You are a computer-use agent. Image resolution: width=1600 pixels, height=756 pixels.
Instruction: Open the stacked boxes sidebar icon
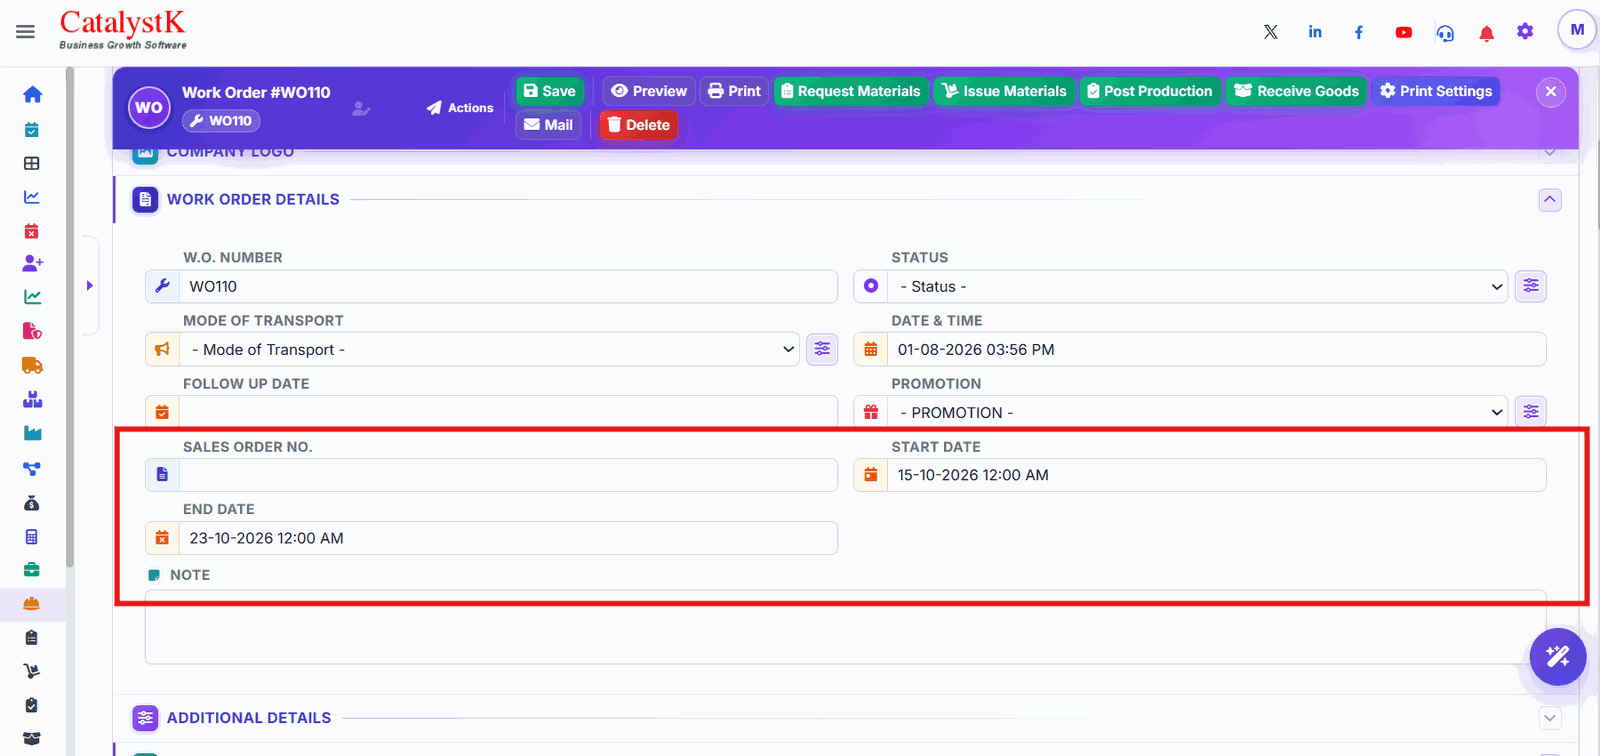(32, 399)
